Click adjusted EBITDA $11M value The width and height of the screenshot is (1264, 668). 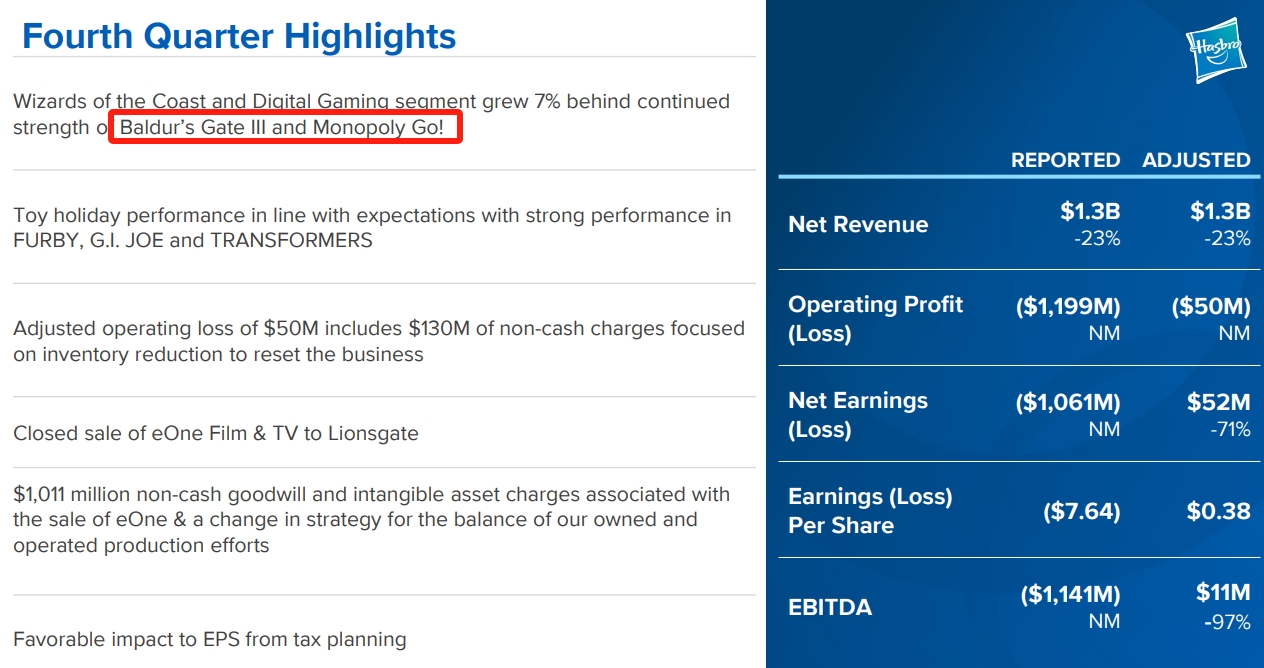click(x=1223, y=594)
